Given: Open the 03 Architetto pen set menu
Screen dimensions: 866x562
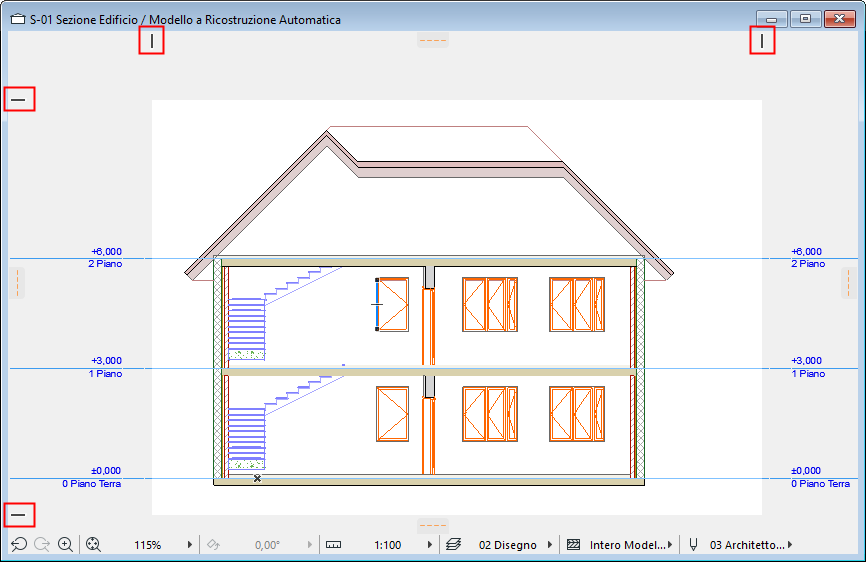Looking at the screenshot, I should tap(790, 544).
